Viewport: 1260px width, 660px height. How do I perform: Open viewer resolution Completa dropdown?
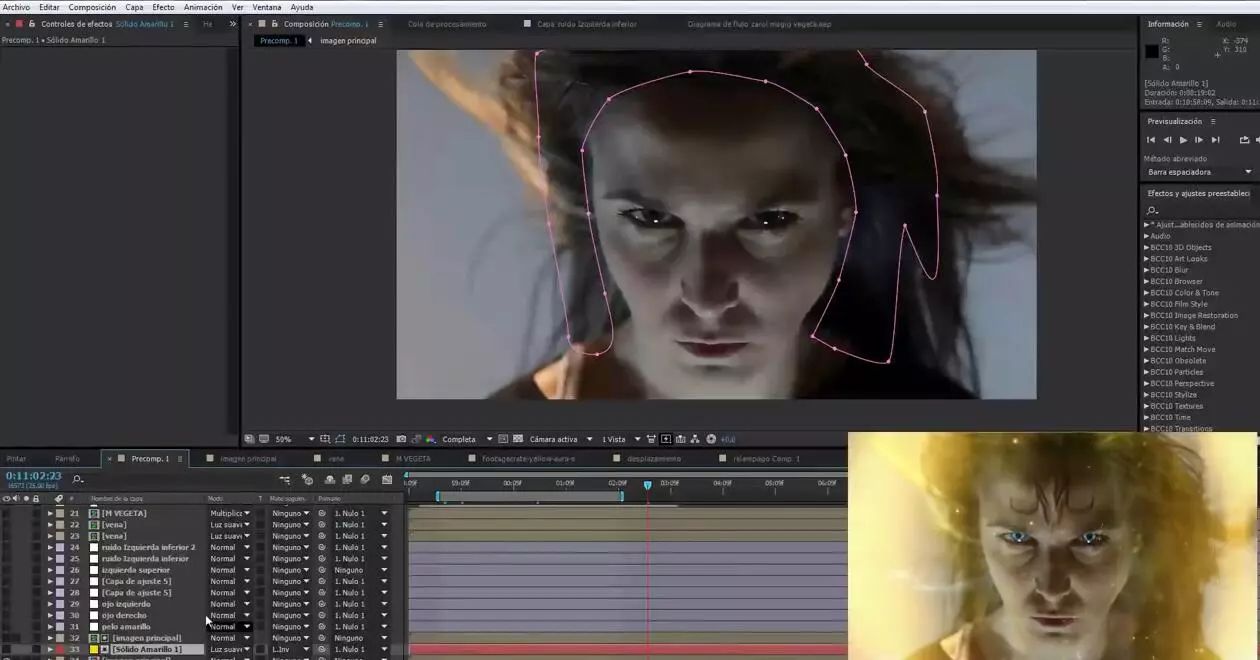click(467, 439)
